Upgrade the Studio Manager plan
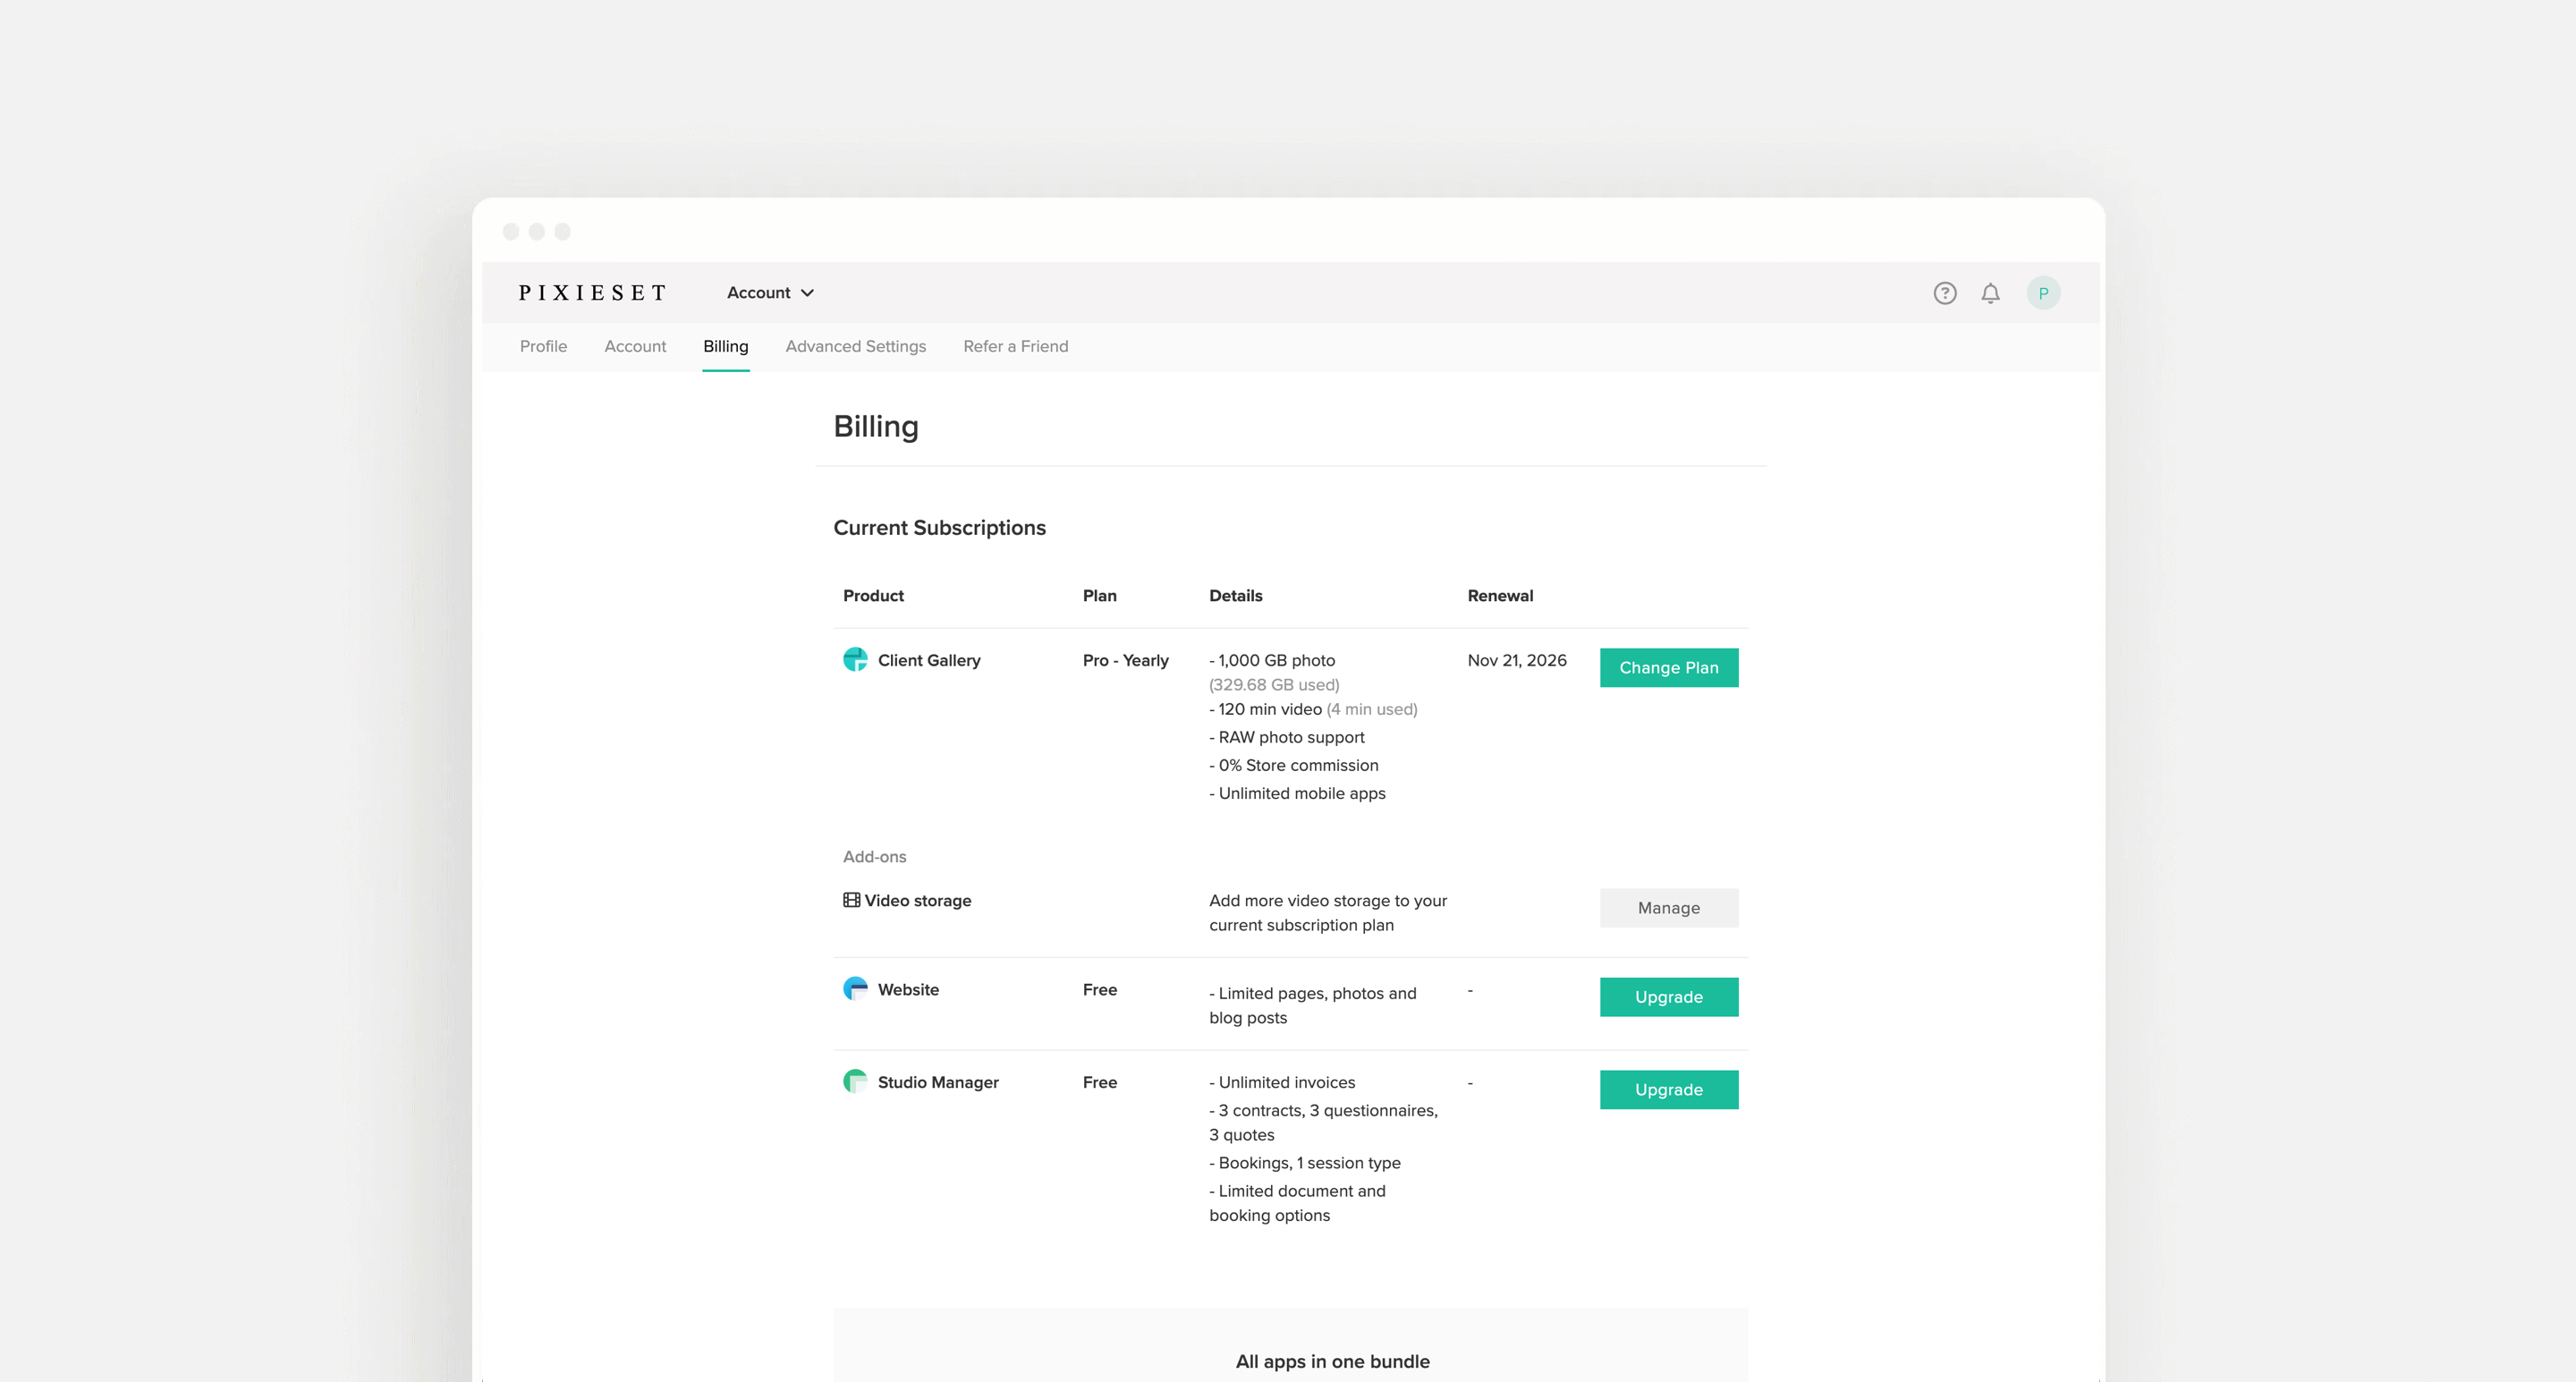Screen dimensions: 2576x1382 click(1668, 1089)
